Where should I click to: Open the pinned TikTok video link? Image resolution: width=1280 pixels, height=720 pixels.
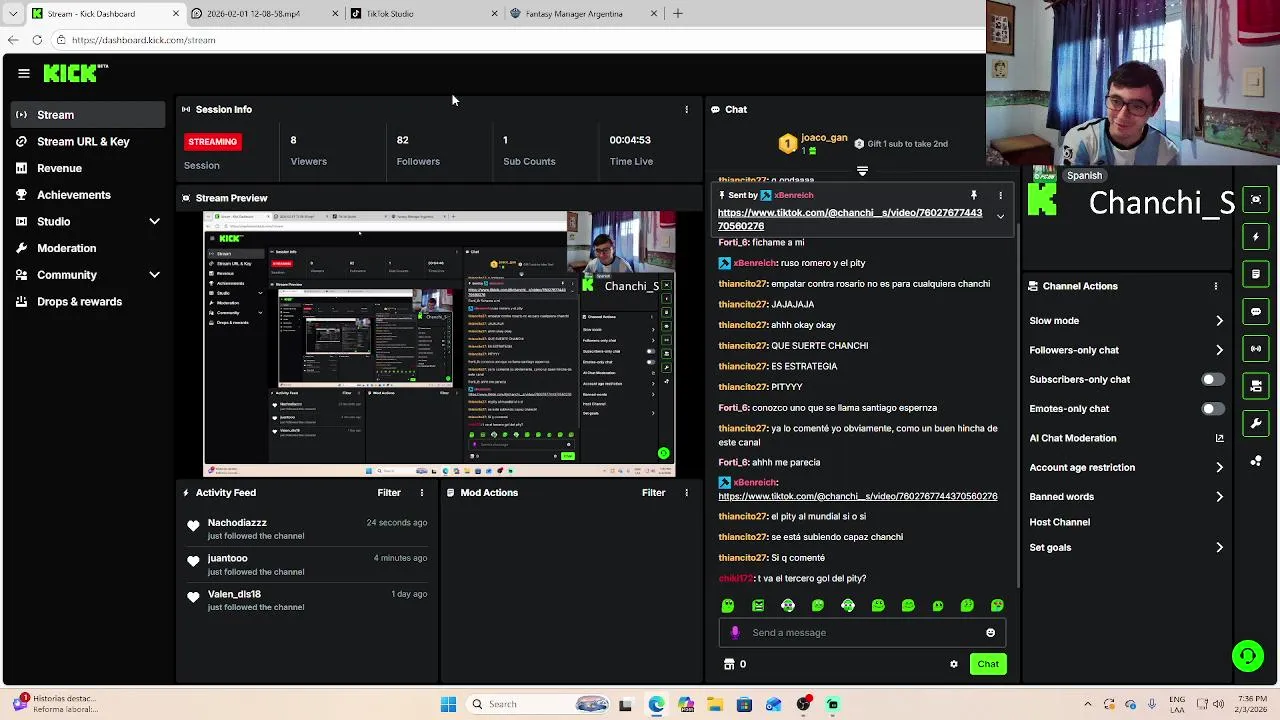click(x=850, y=219)
